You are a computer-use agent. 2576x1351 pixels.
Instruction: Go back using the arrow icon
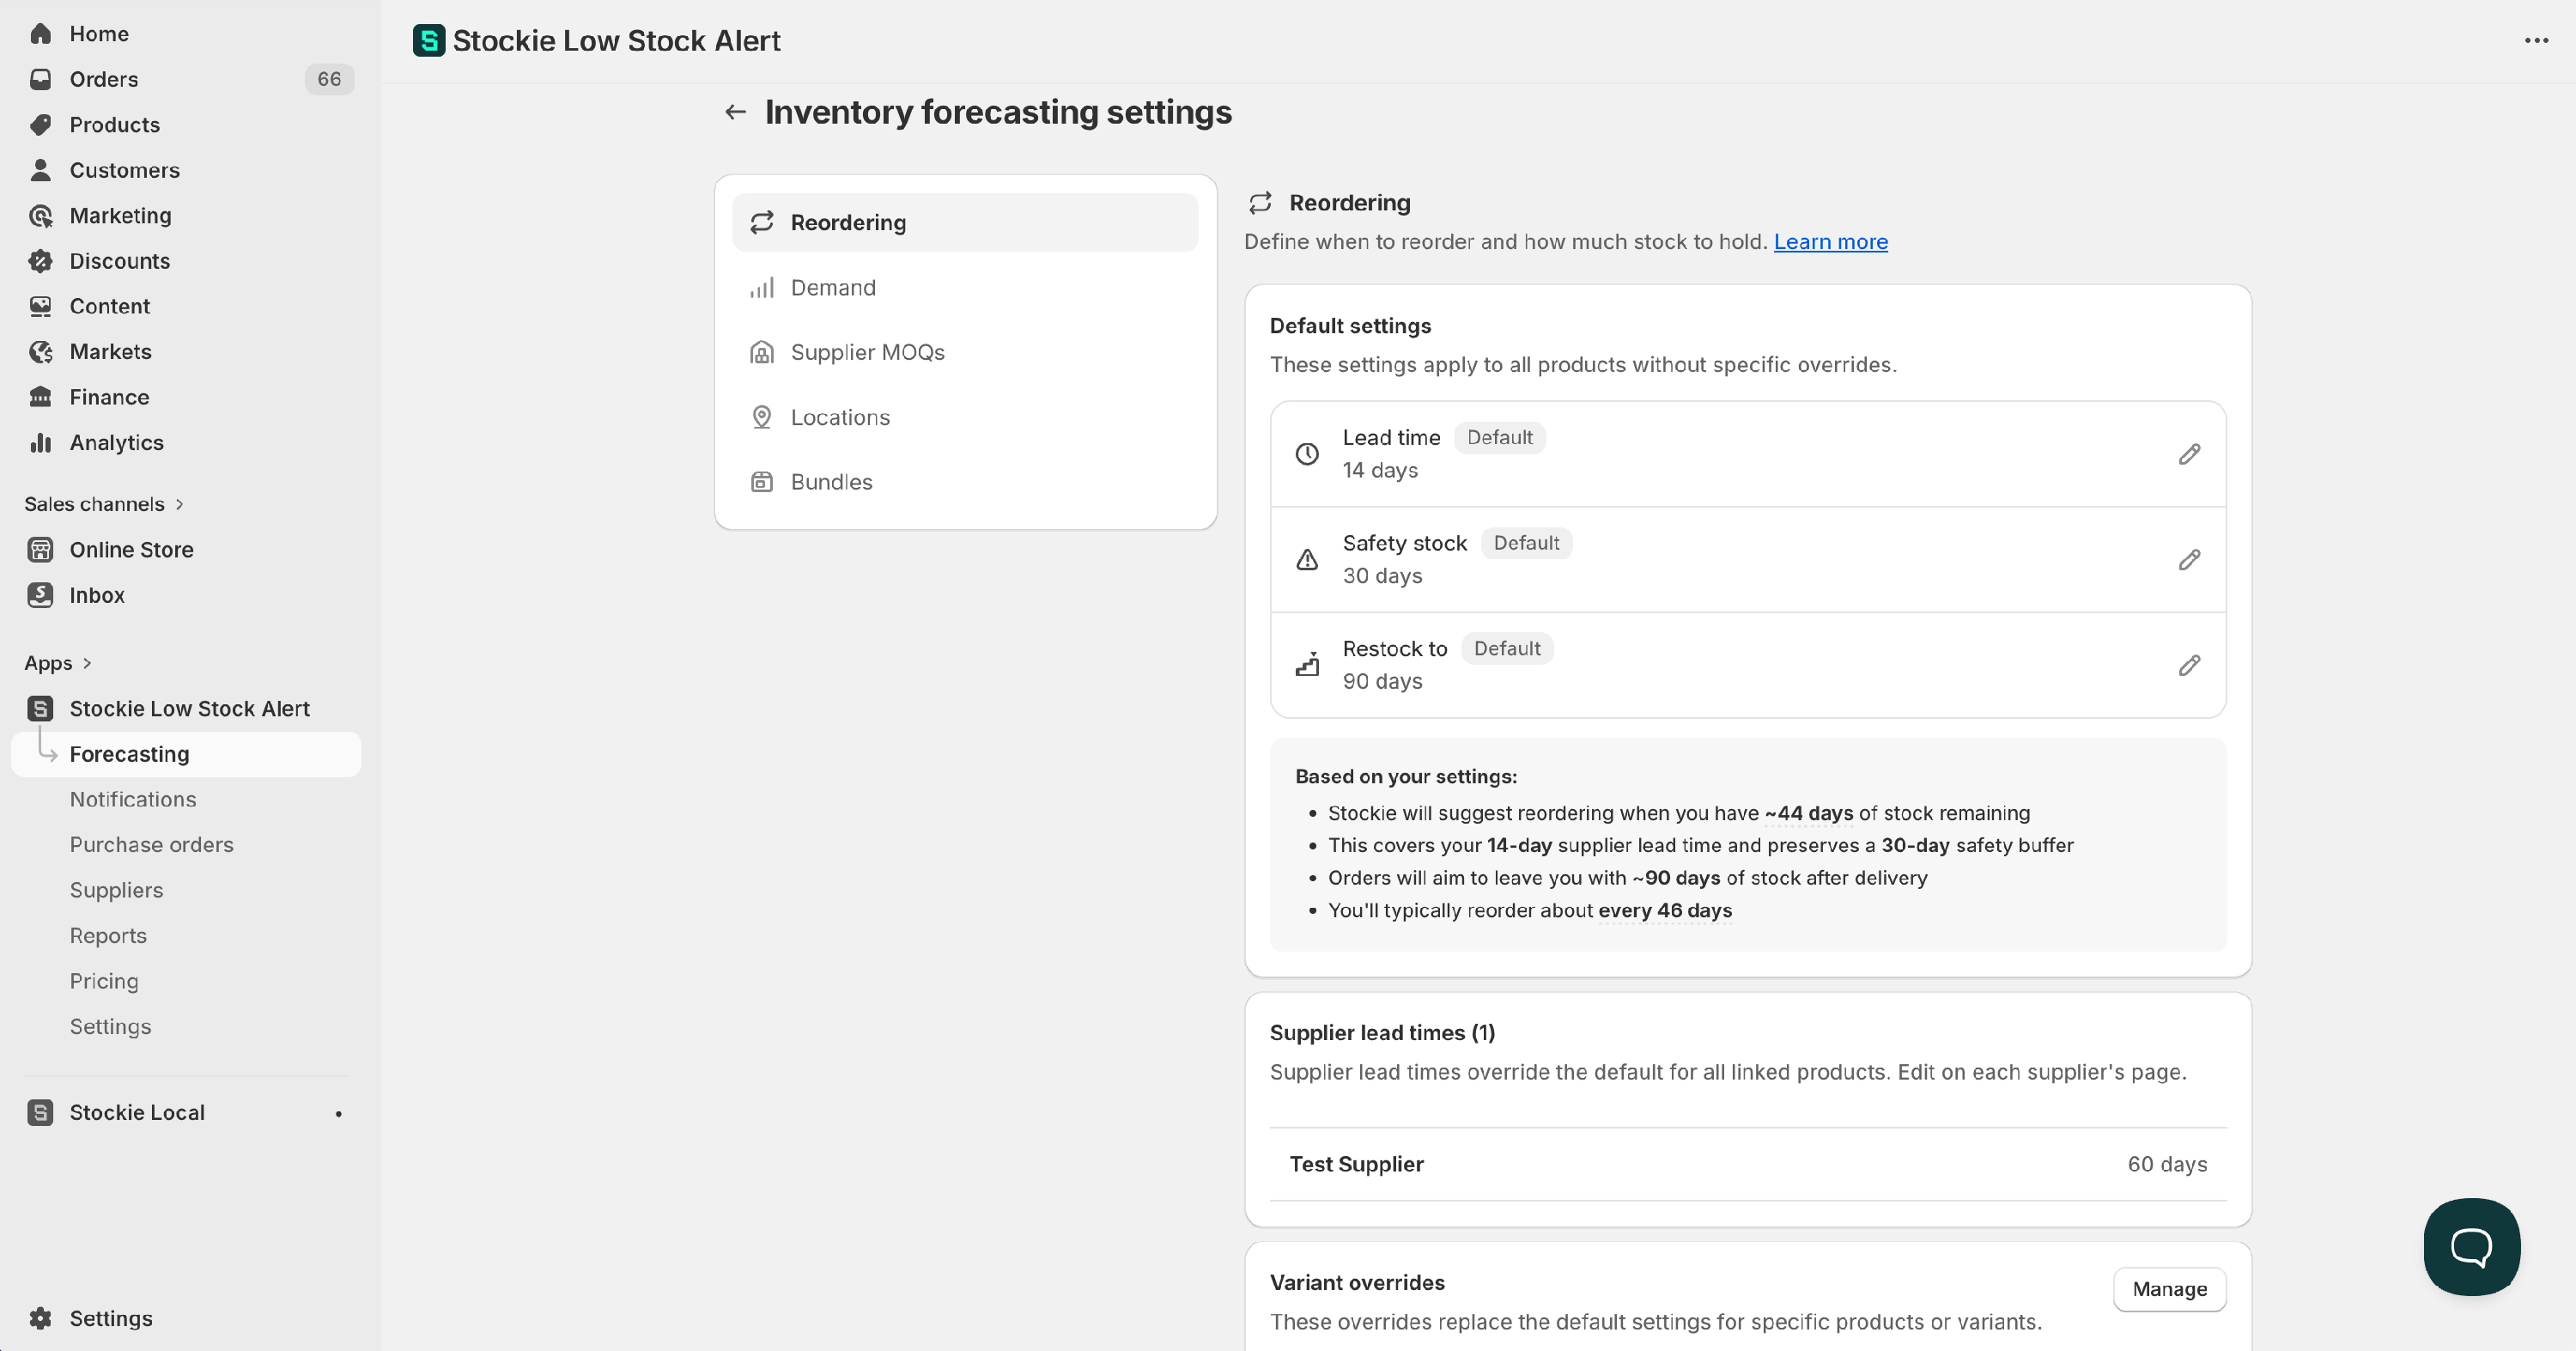pyautogui.click(x=736, y=112)
